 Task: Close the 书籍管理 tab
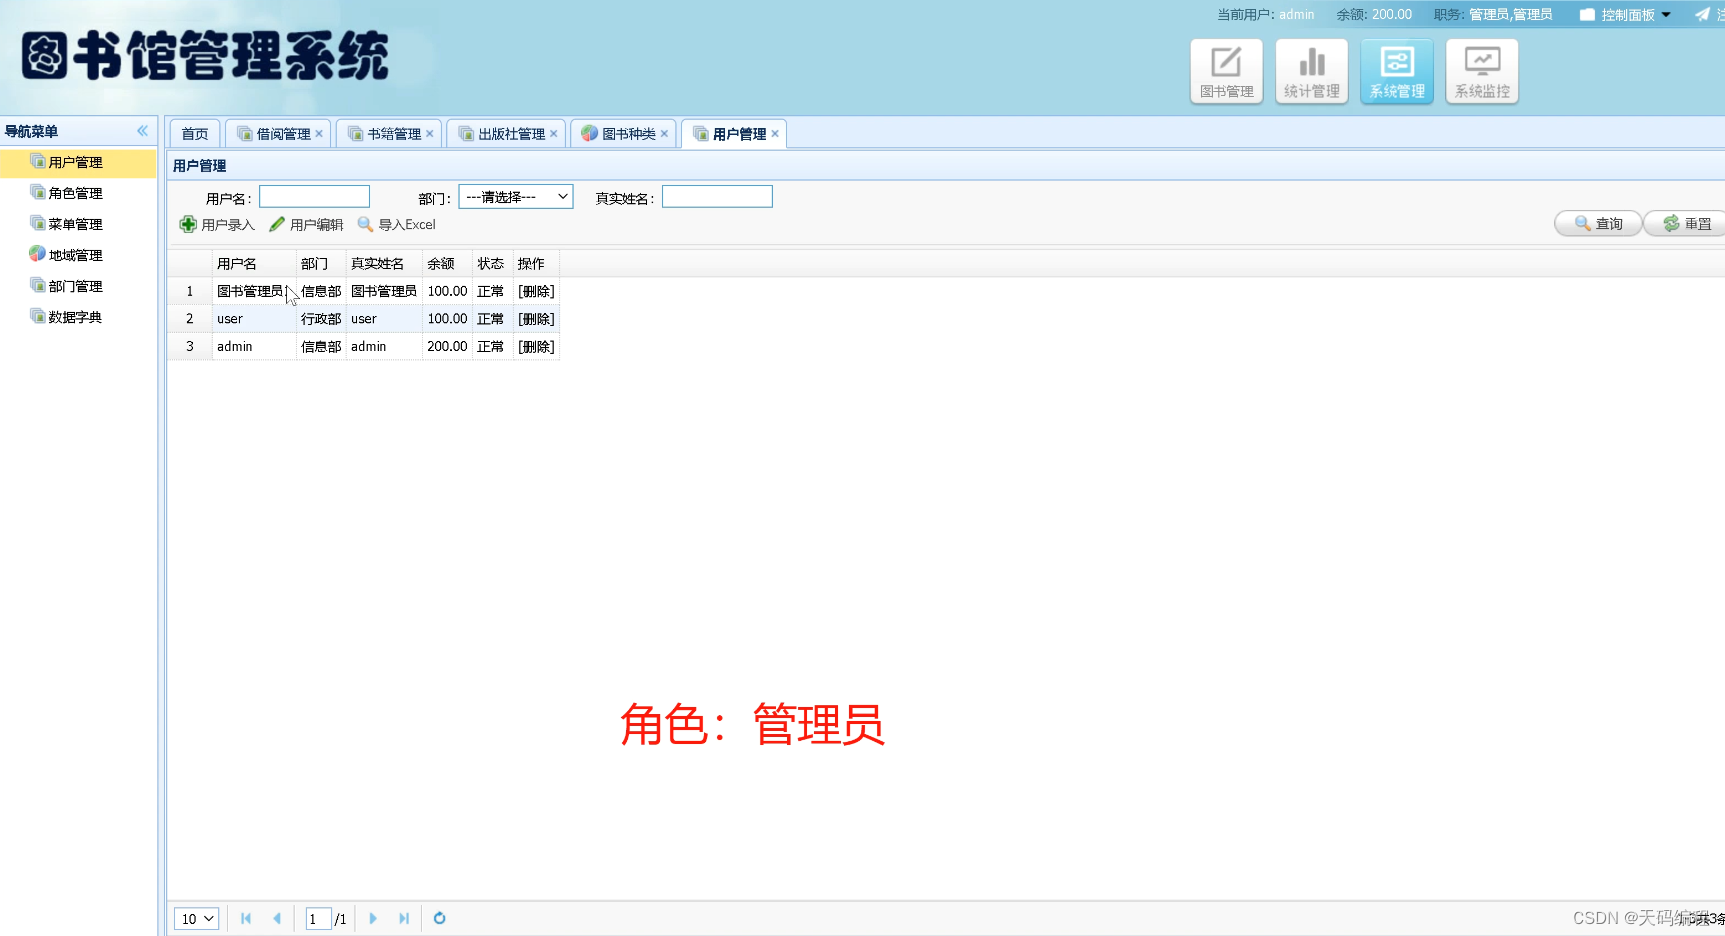[x=430, y=134]
